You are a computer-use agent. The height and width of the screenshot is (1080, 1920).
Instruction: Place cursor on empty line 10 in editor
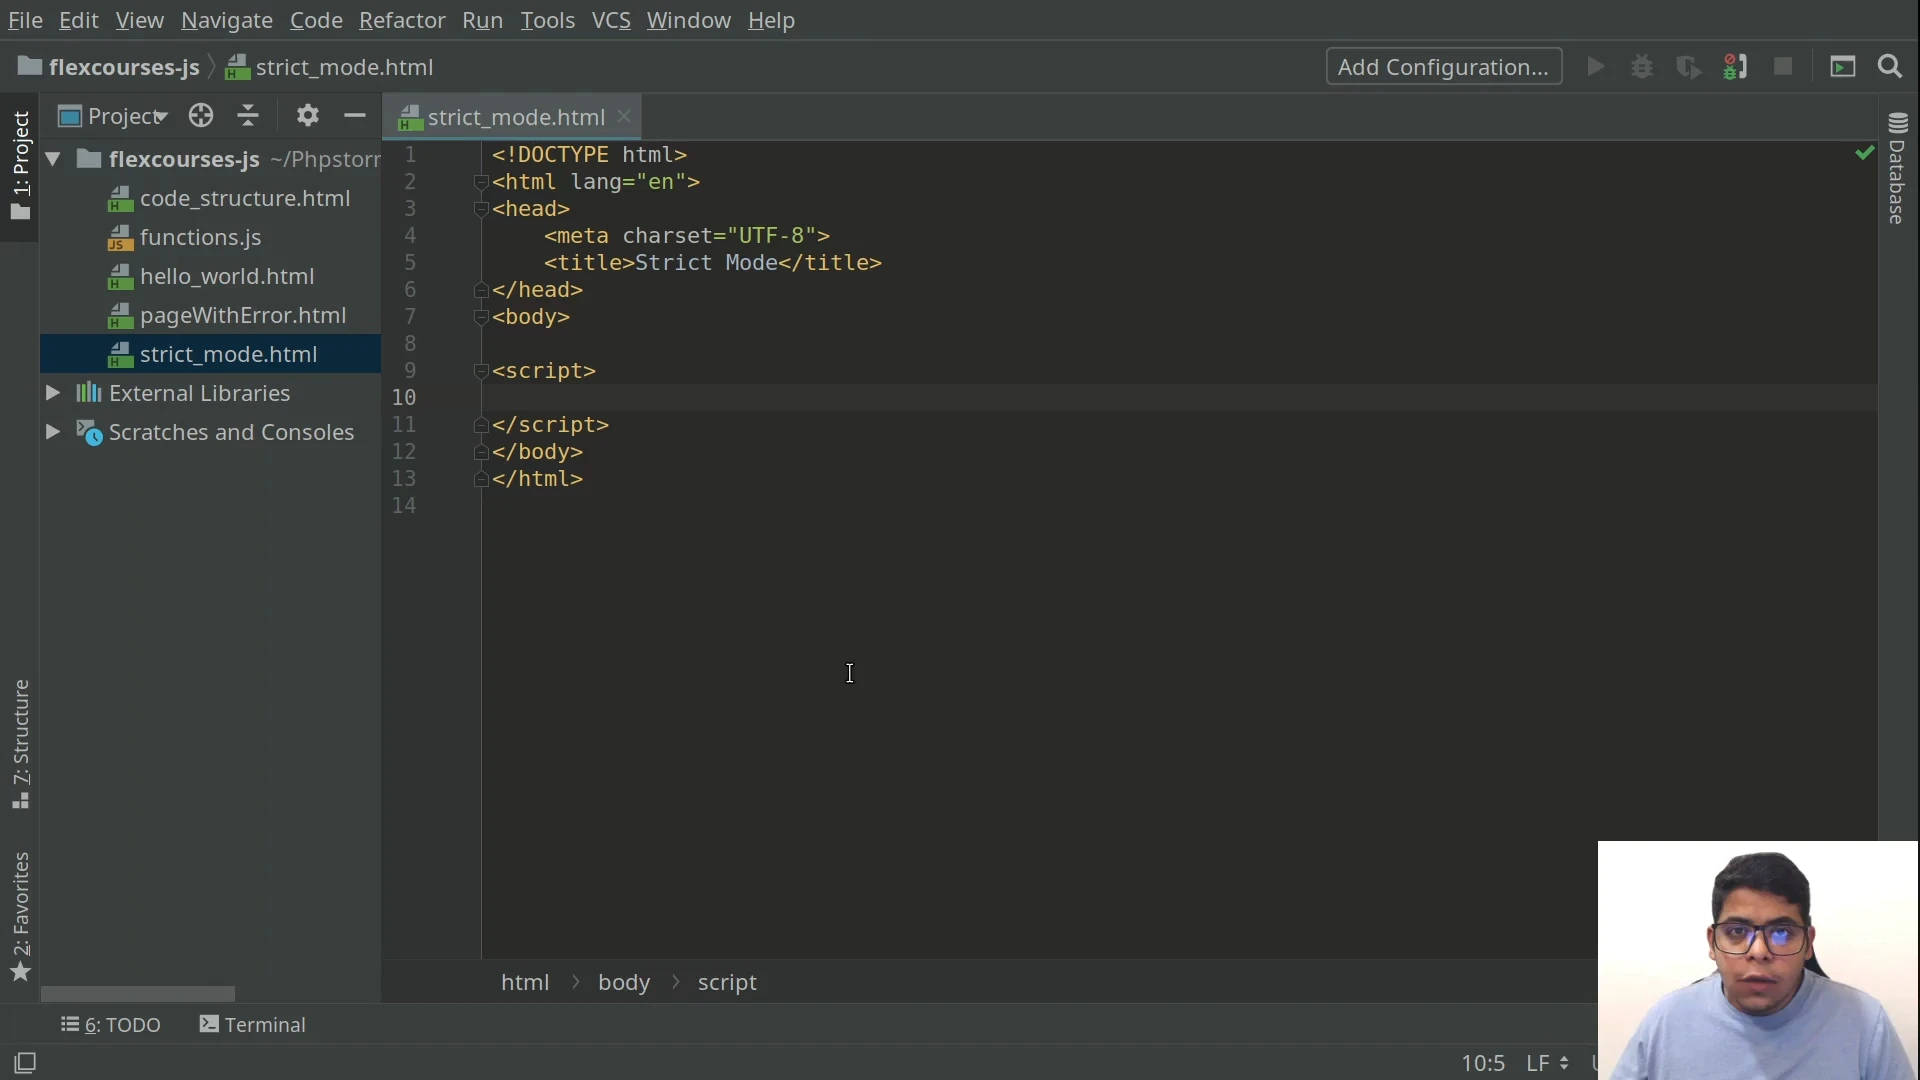(1180, 398)
